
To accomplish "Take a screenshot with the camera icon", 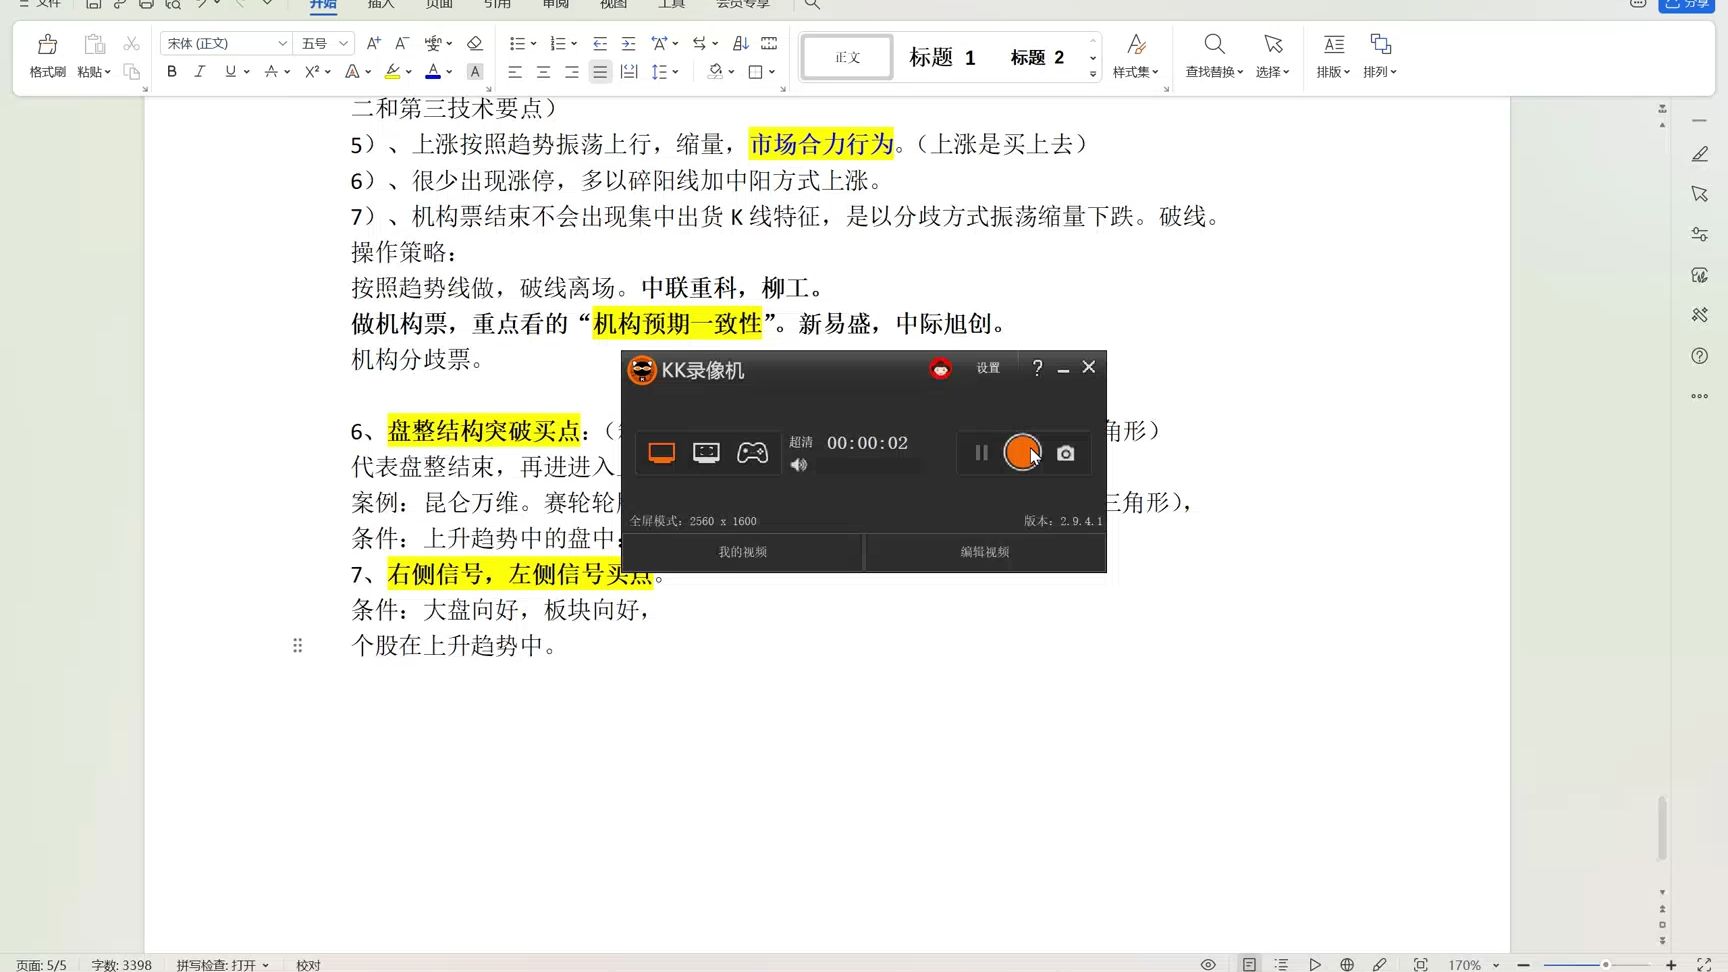I will [1065, 452].
